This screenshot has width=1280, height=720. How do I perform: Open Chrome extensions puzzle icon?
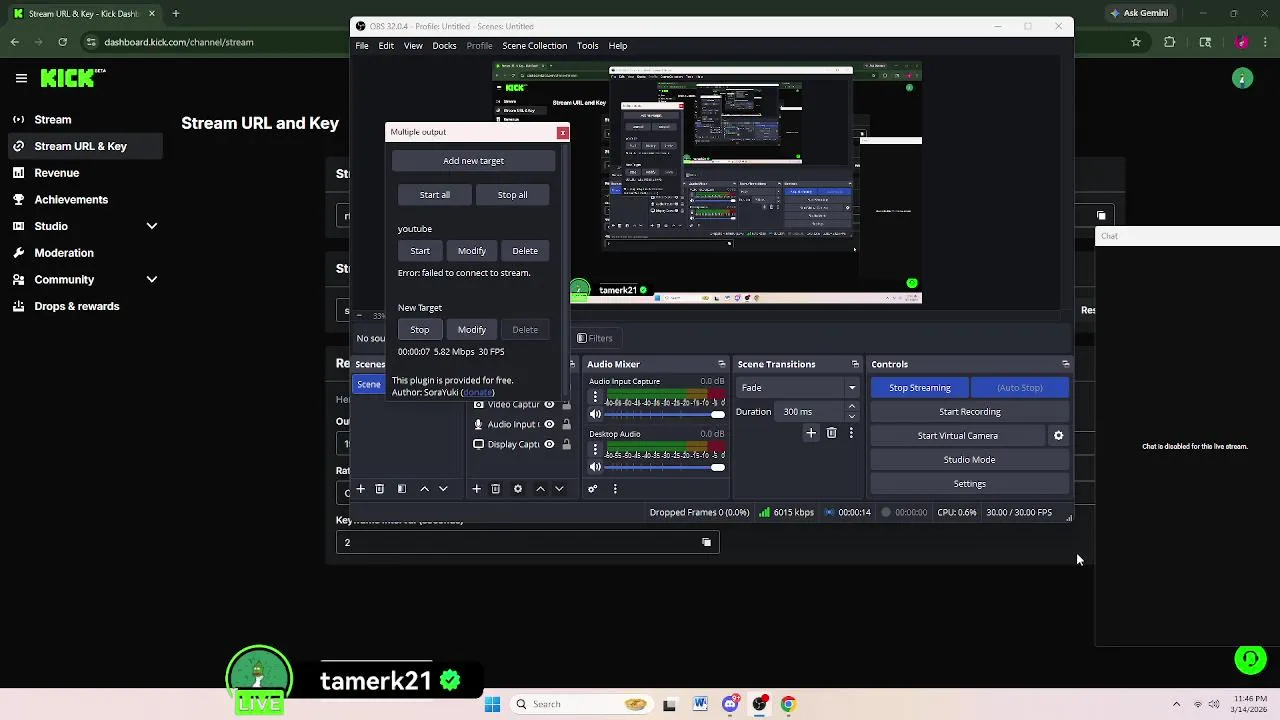tap(1170, 42)
